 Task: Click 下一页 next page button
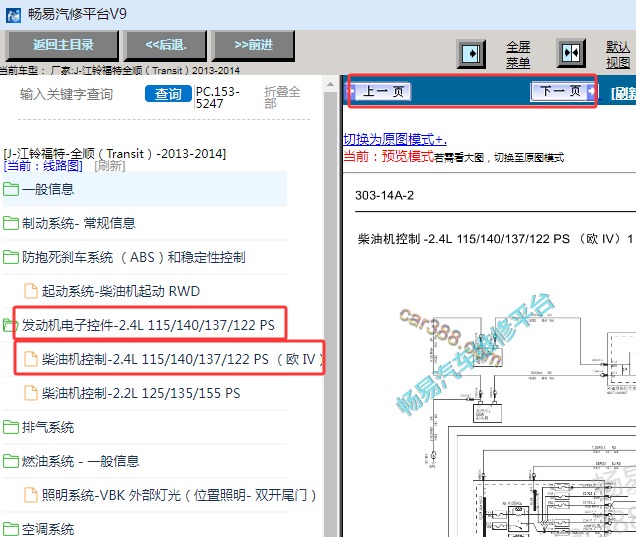click(x=563, y=91)
